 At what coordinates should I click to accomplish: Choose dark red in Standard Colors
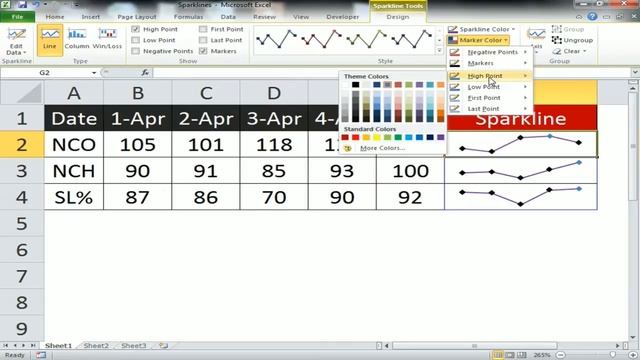click(x=345, y=138)
